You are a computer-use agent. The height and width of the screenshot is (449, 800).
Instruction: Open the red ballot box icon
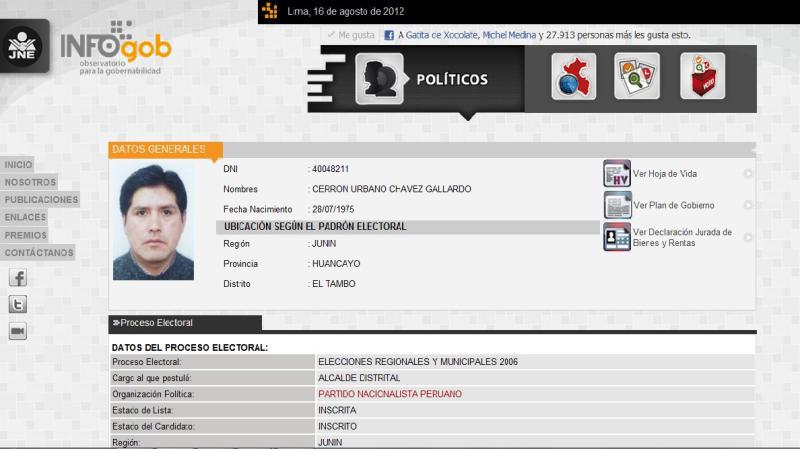pyautogui.click(x=703, y=76)
